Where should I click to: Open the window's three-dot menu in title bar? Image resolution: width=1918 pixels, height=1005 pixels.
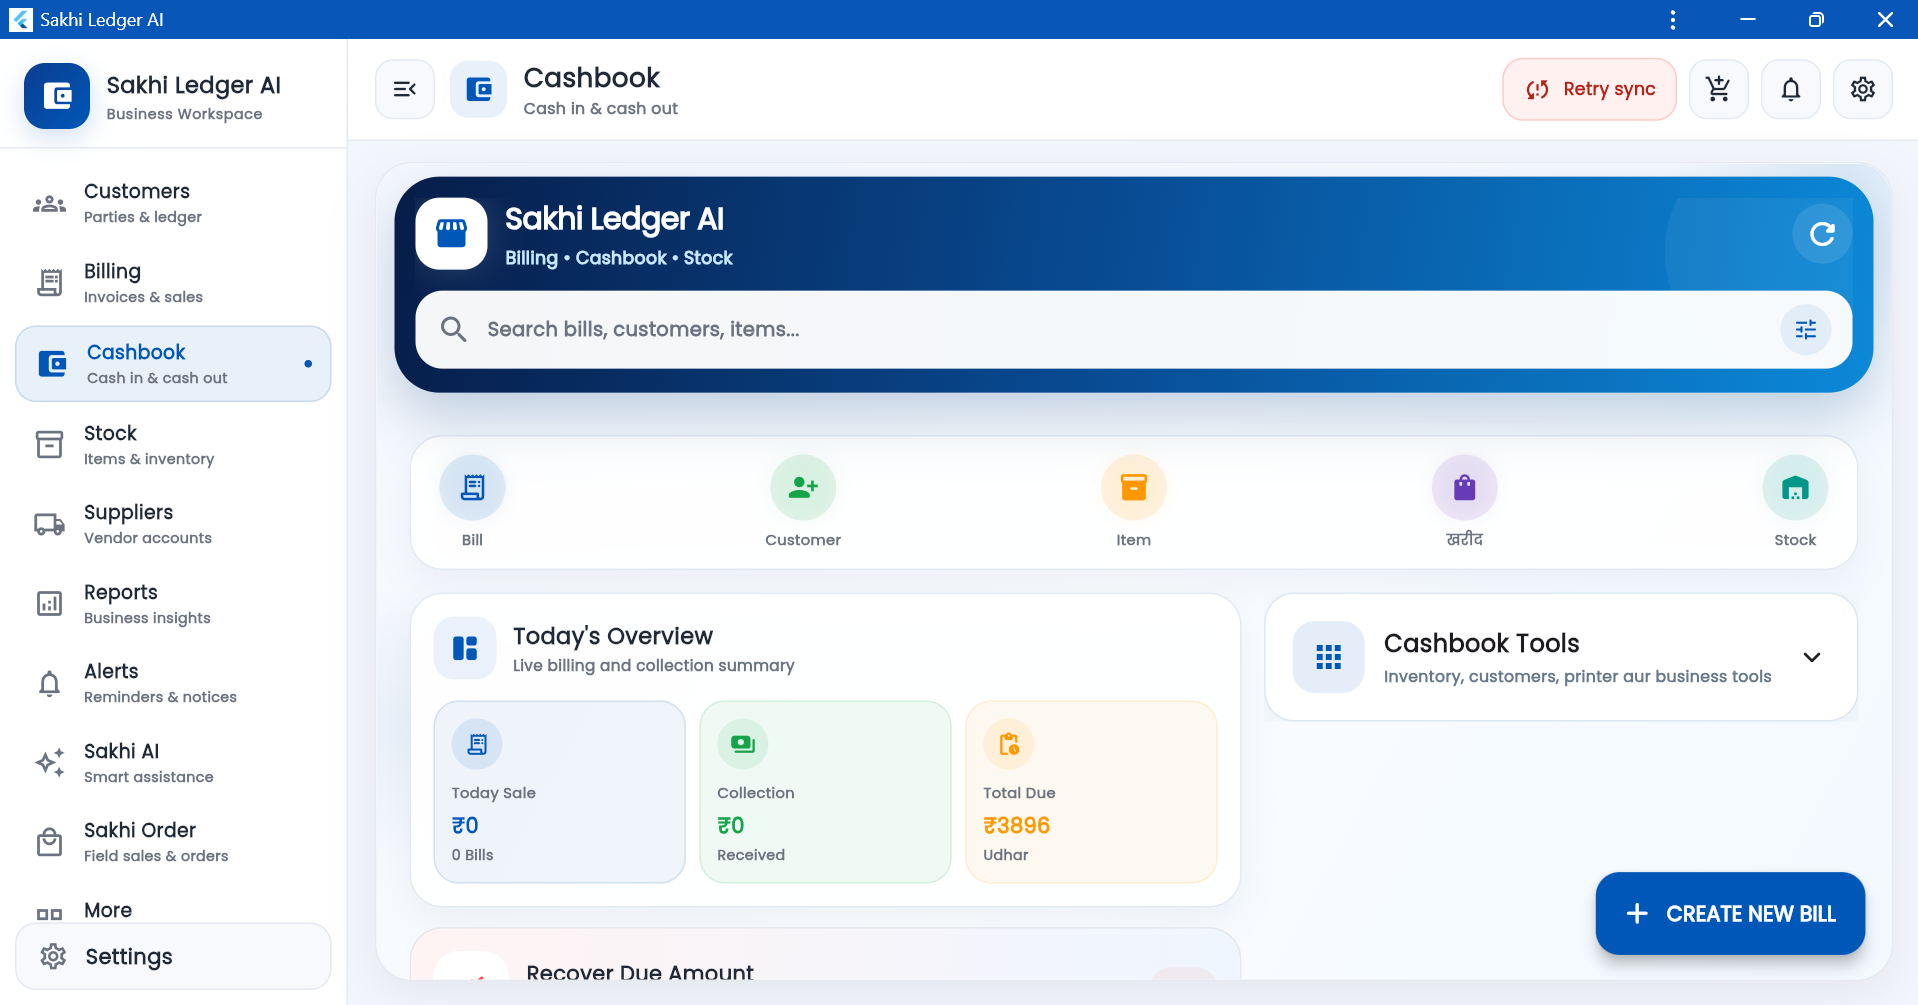tap(1672, 20)
